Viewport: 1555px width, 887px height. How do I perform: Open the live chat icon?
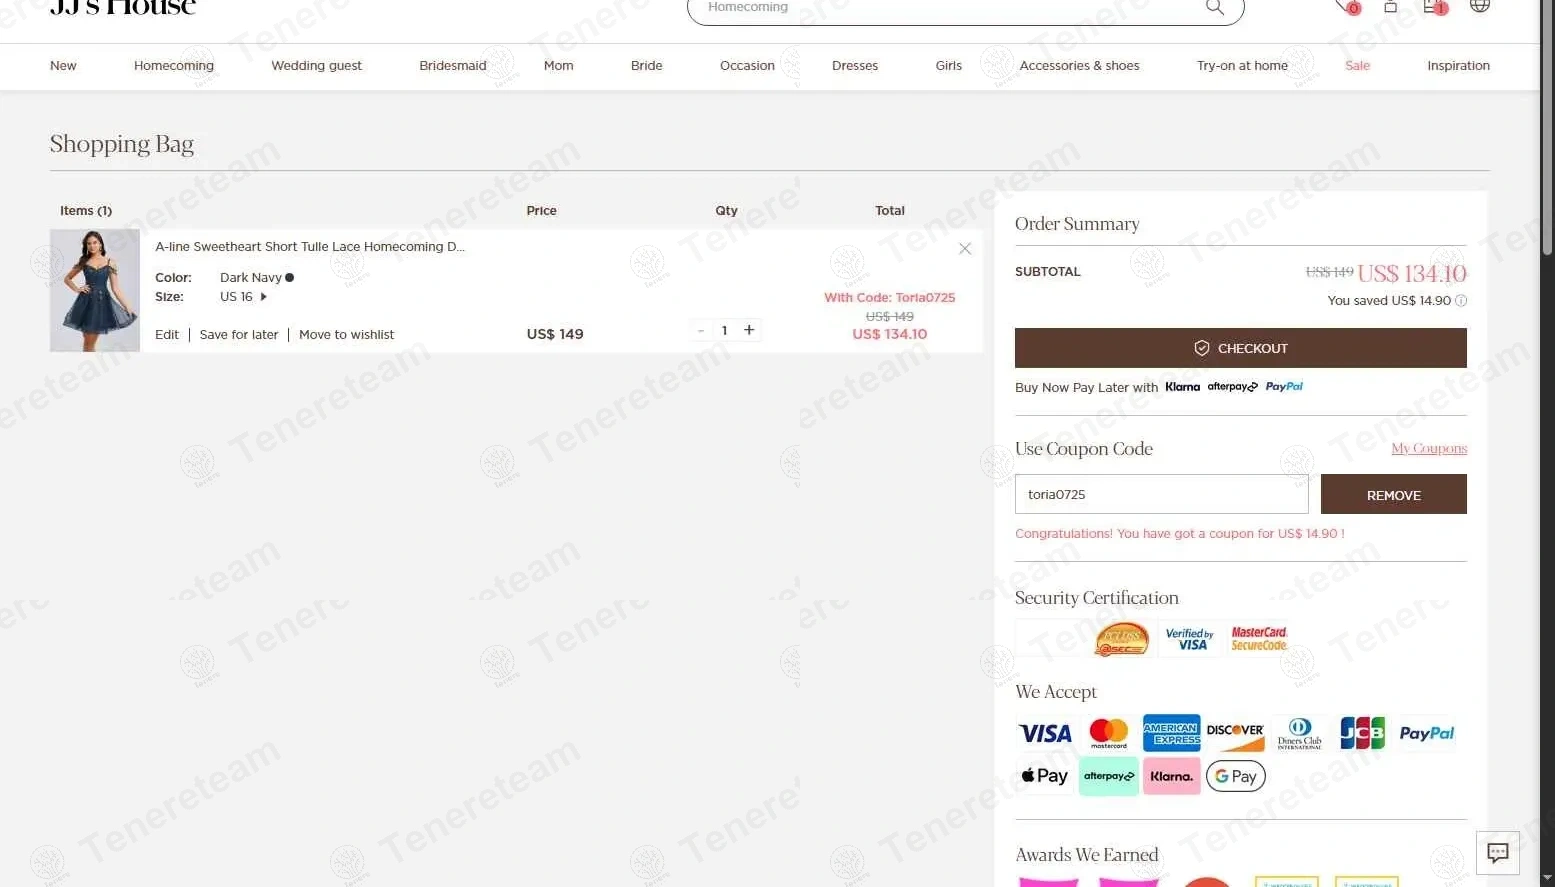coord(1498,853)
